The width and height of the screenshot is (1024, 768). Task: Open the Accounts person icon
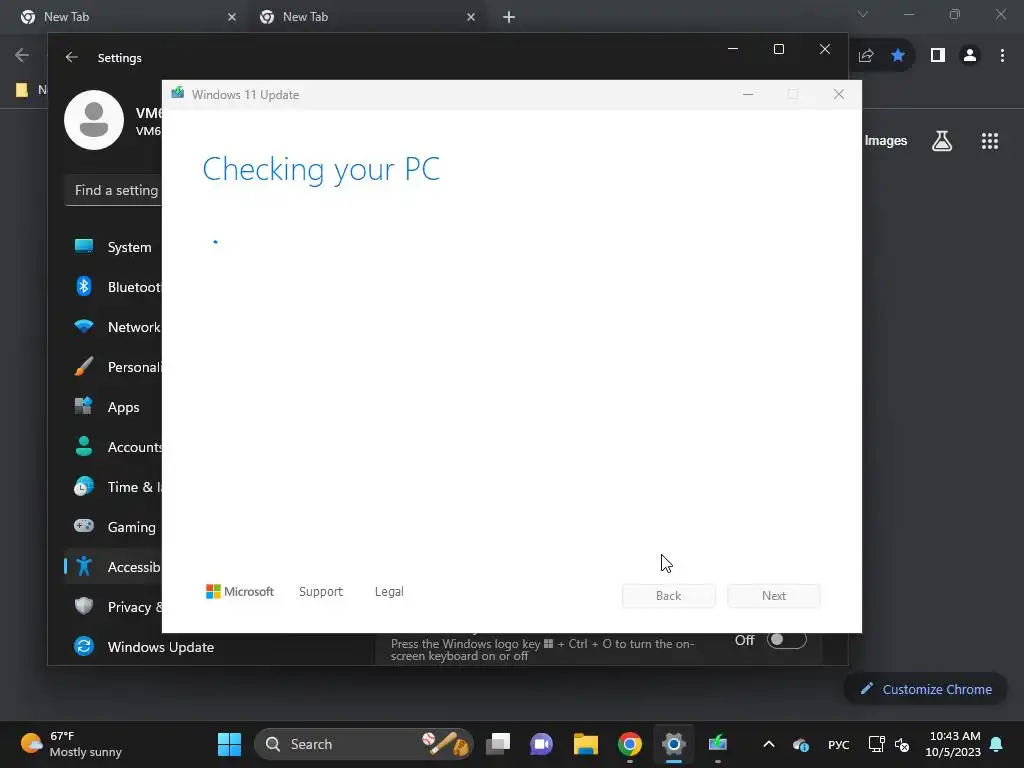pos(84,446)
